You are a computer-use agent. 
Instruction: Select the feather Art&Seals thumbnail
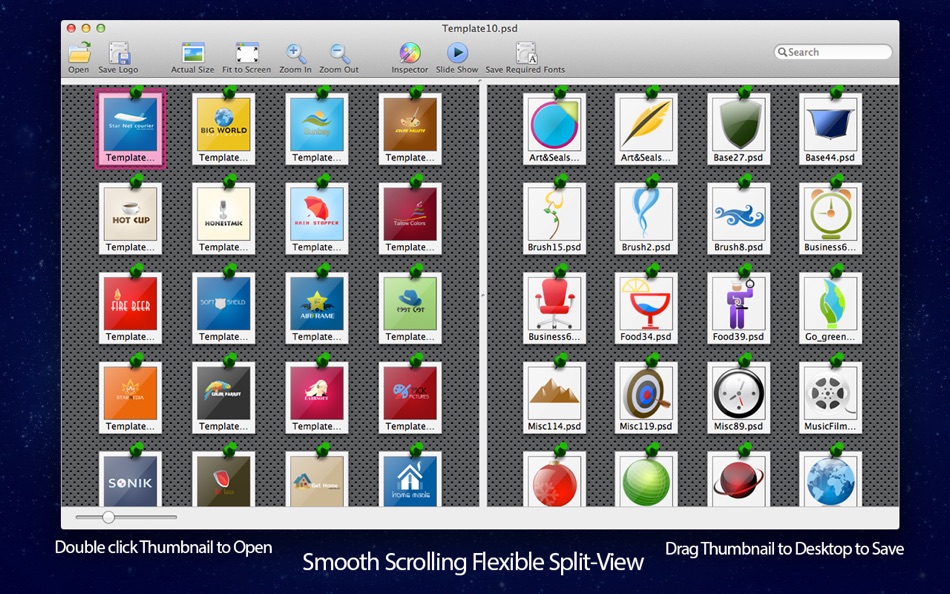[x=646, y=128]
